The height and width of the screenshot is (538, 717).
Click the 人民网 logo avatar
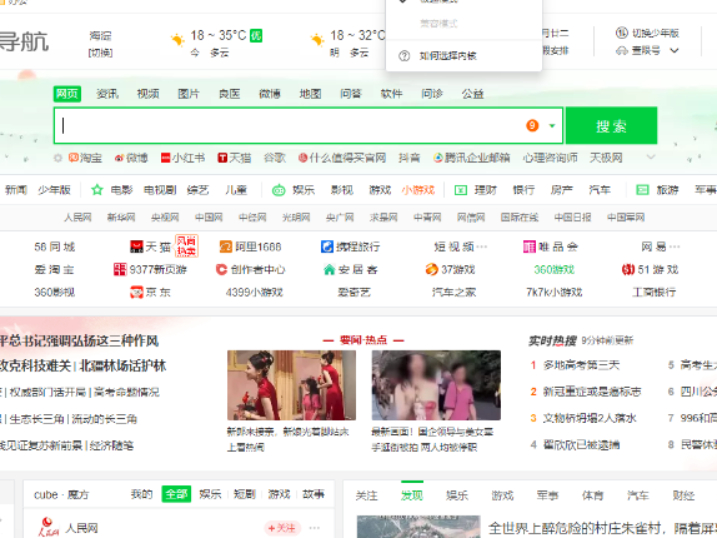(48, 527)
